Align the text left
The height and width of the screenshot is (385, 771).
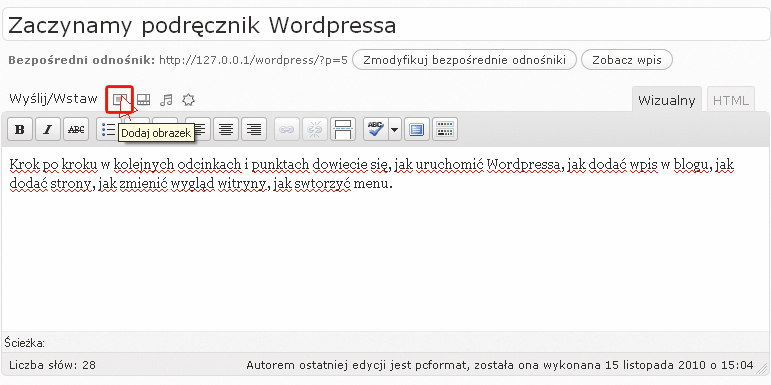tap(200, 129)
